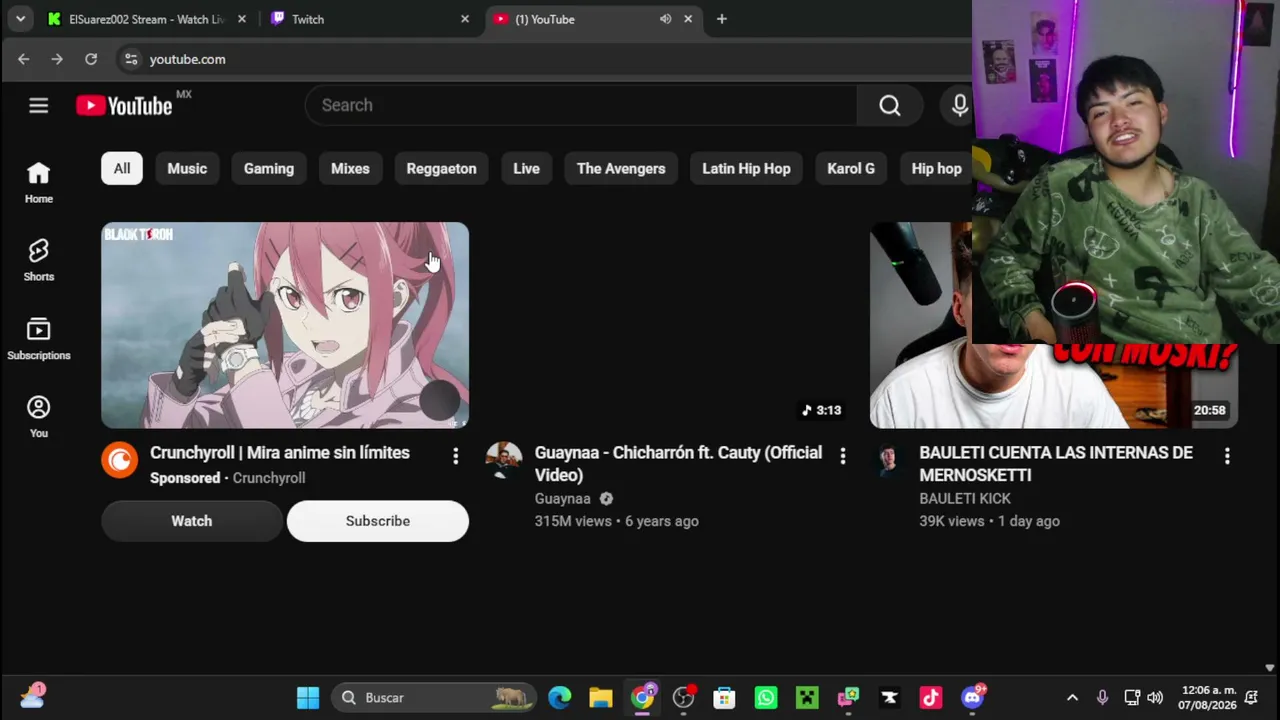1280x720 pixels.
Task: Open a new browser tab
Action: (x=721, y=19)
